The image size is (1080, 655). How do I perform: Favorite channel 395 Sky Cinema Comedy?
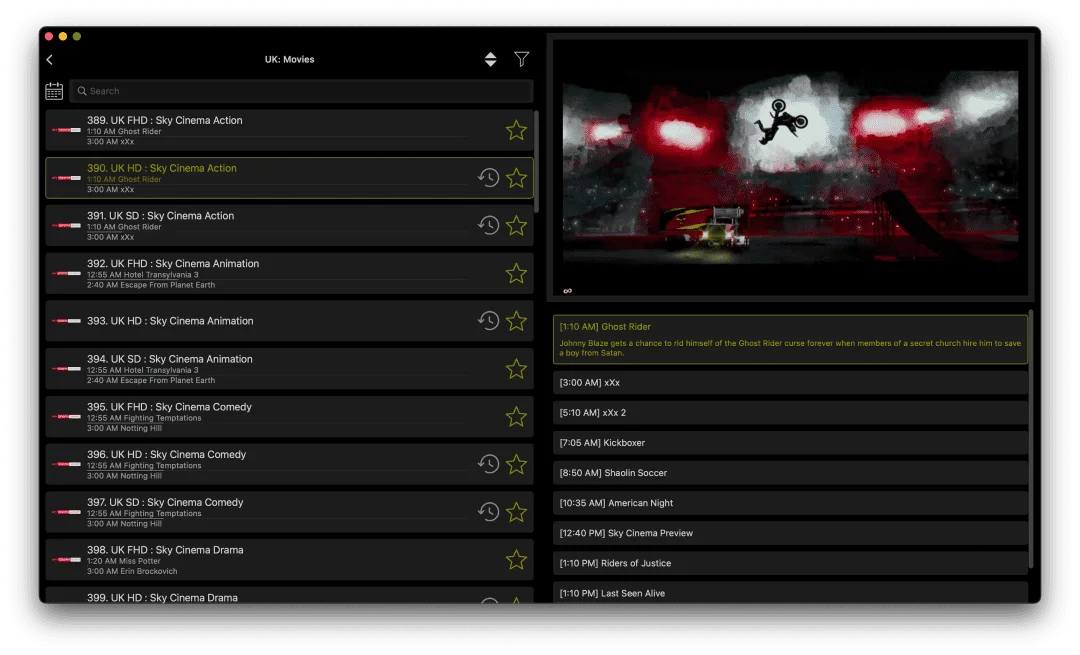click(516, 417)
